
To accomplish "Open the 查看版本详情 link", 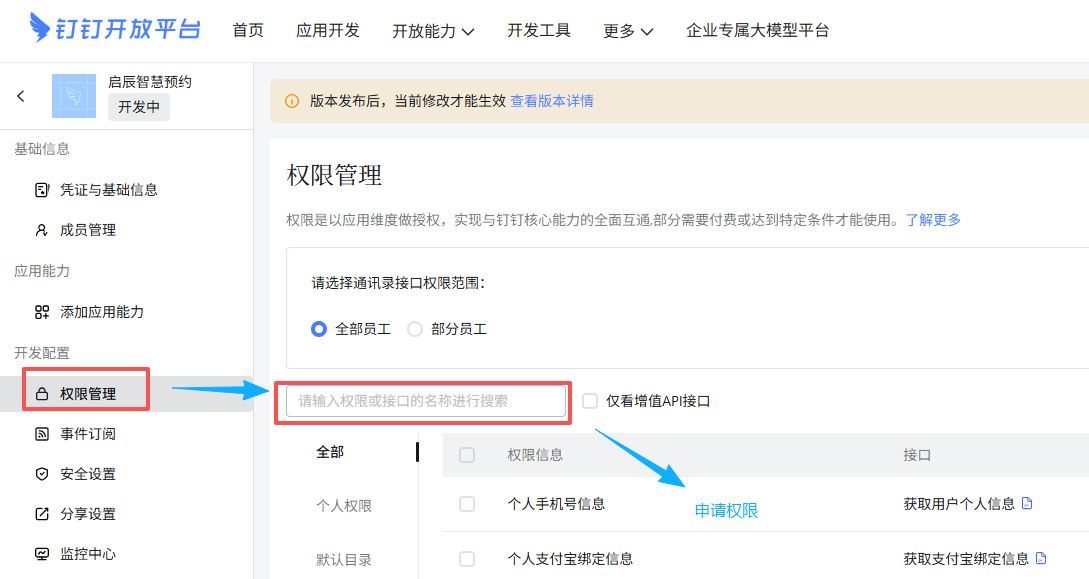I will pos(552,101).
